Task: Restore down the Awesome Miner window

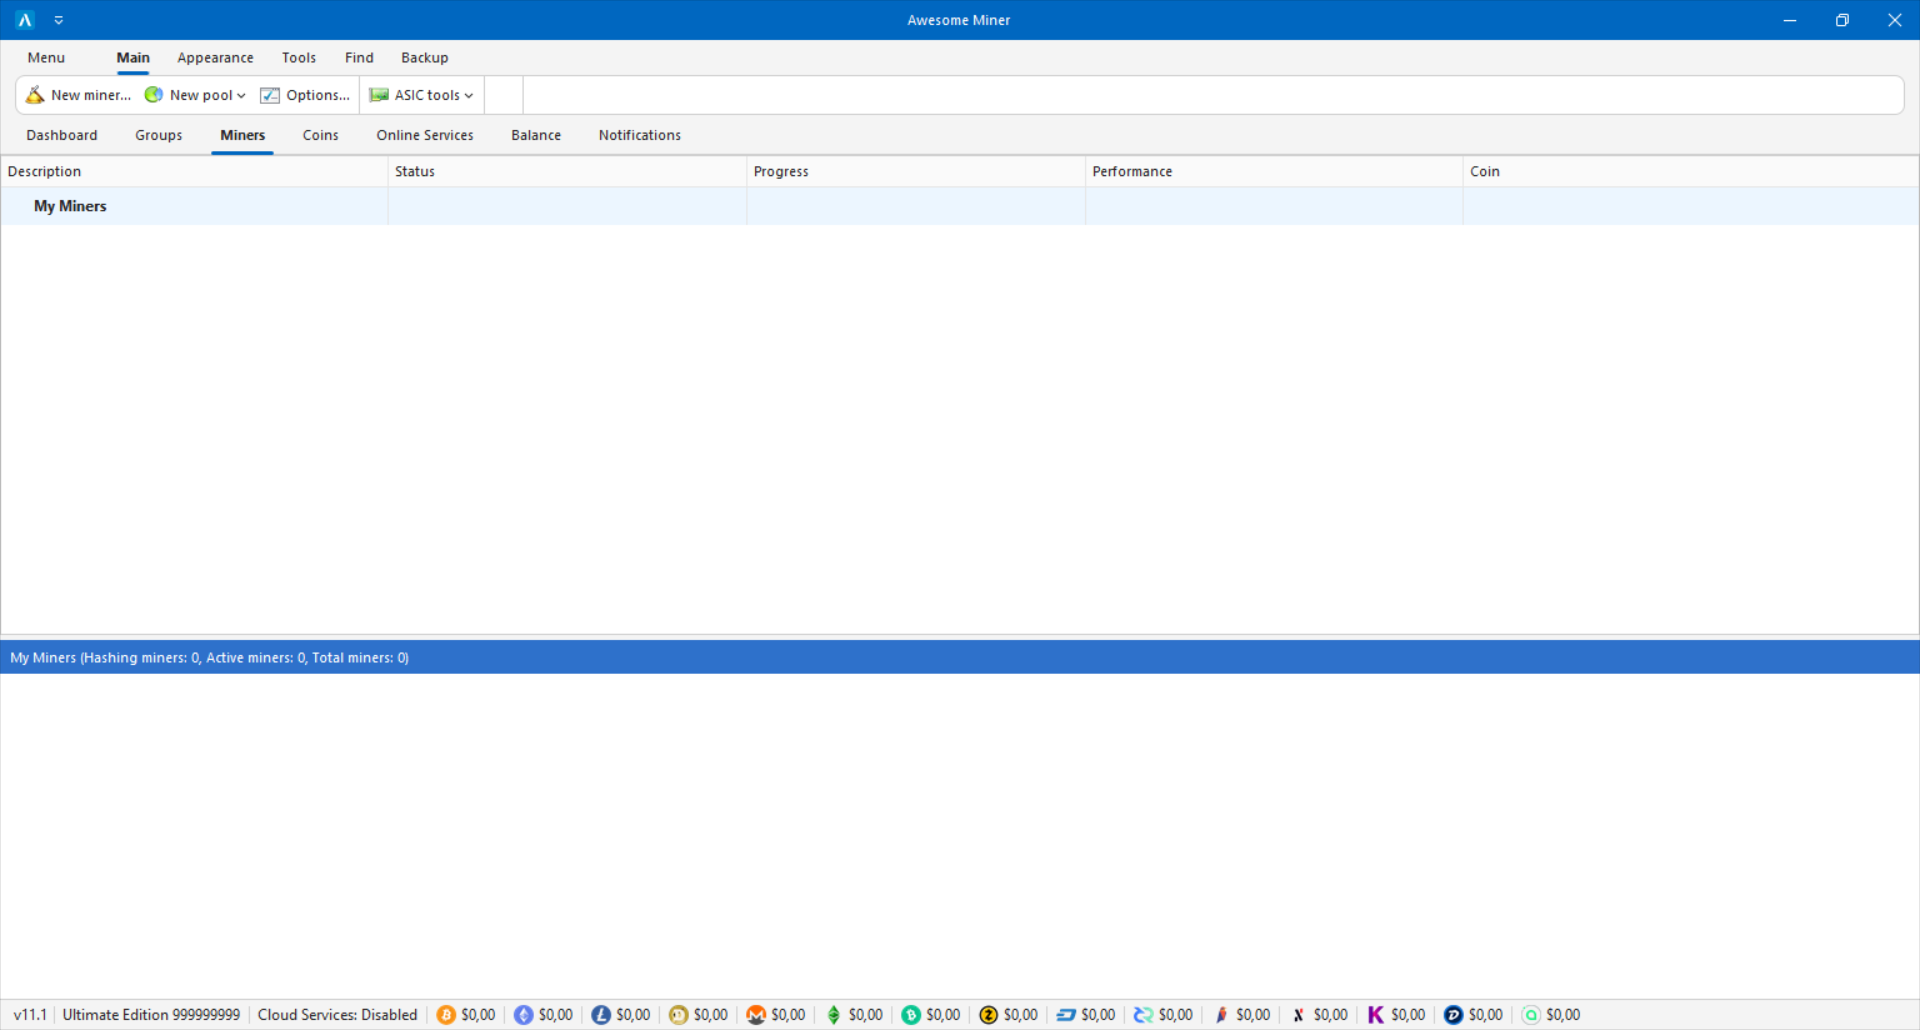Action: pos(1842,20)
